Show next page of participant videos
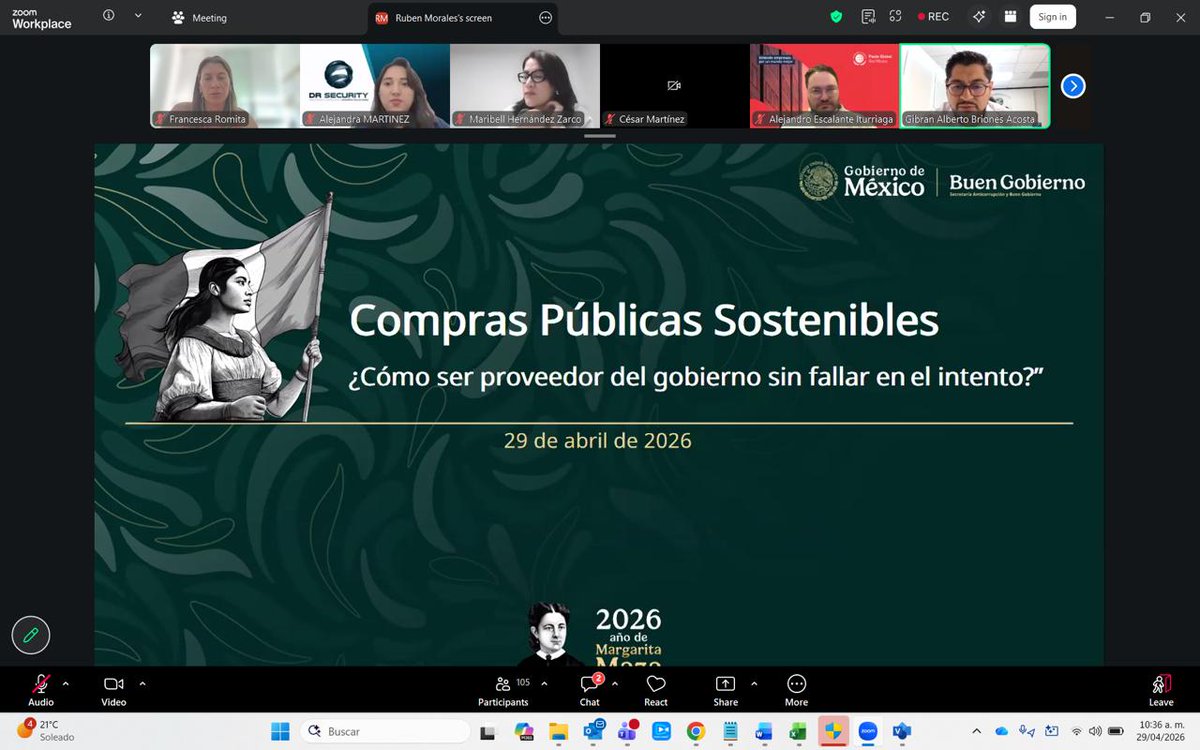The height and width of the screenshot is (750, 1200). point(1073,86)
